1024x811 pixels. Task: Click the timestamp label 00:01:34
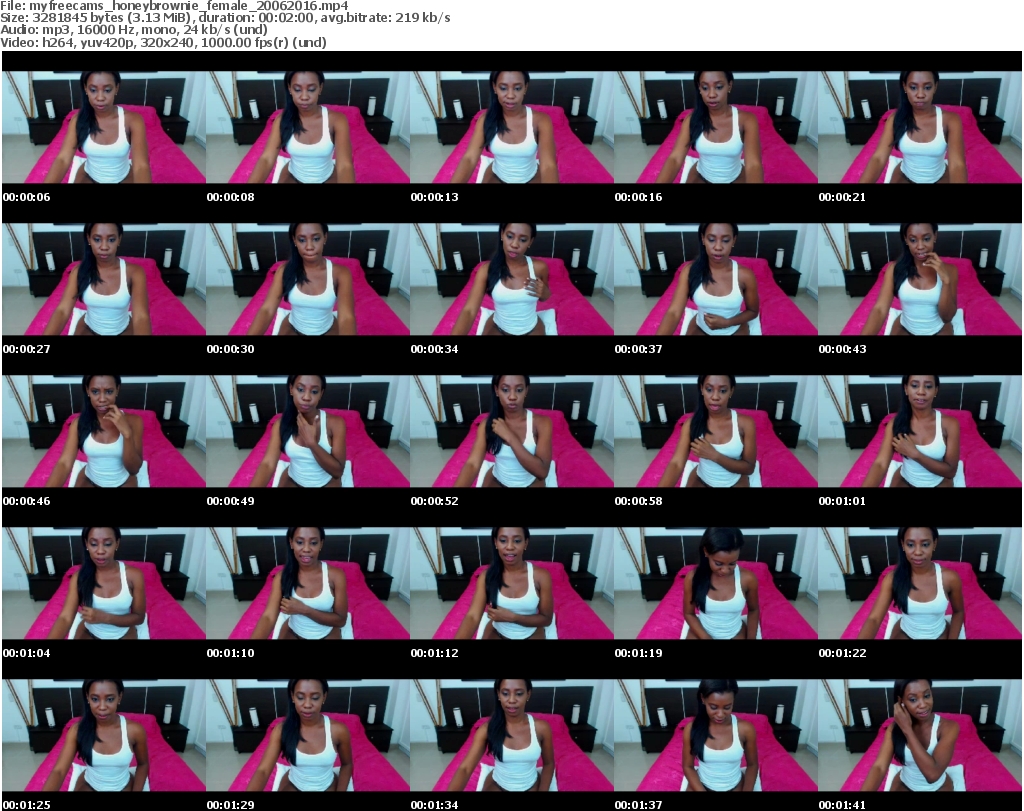[x=434, y=805]
